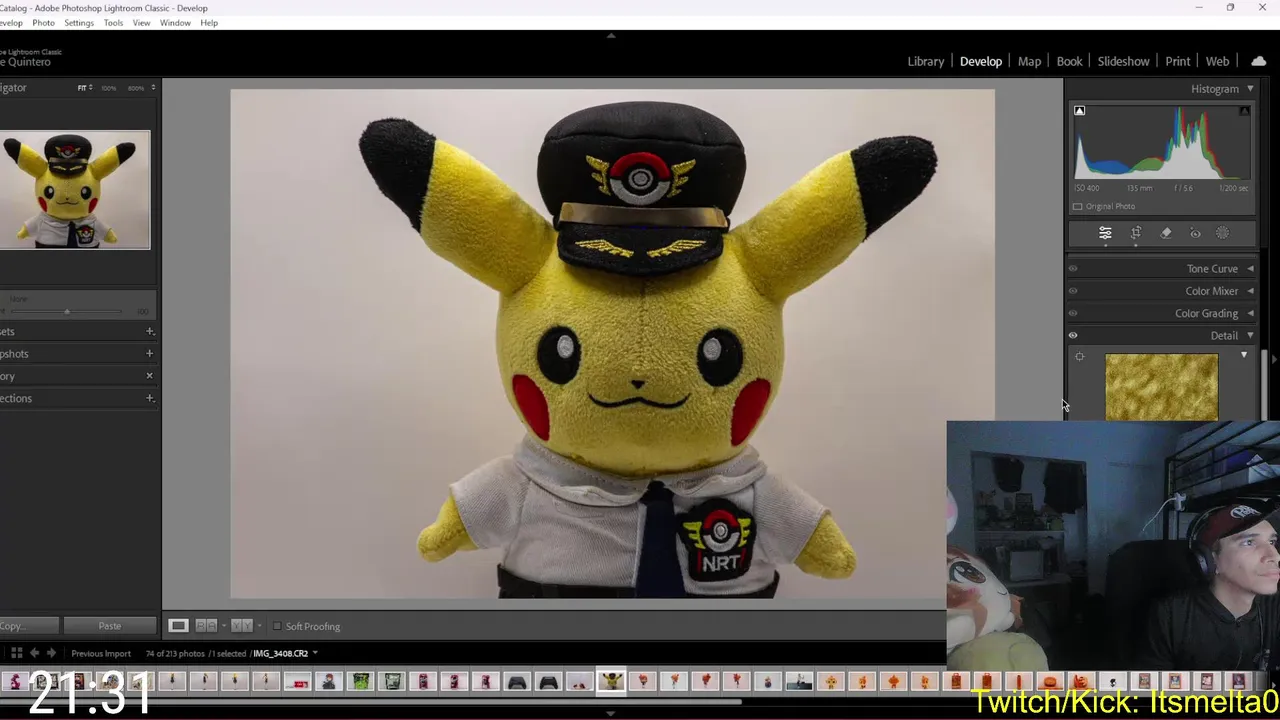This screenshot has height=720, width=1280.
Task: Check the Original Photo box
Action: (x=1077, y=206)
